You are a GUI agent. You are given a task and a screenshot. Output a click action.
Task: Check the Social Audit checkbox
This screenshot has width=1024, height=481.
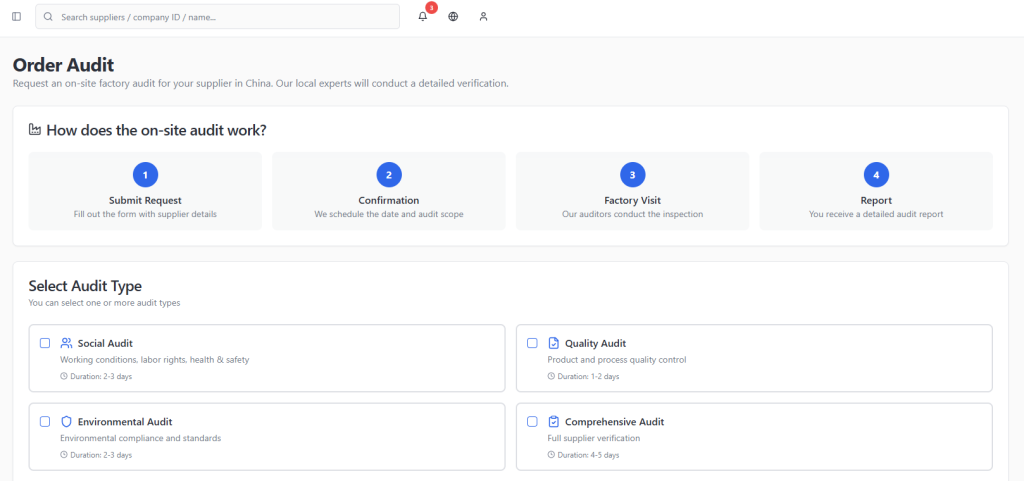pos(45,343)
